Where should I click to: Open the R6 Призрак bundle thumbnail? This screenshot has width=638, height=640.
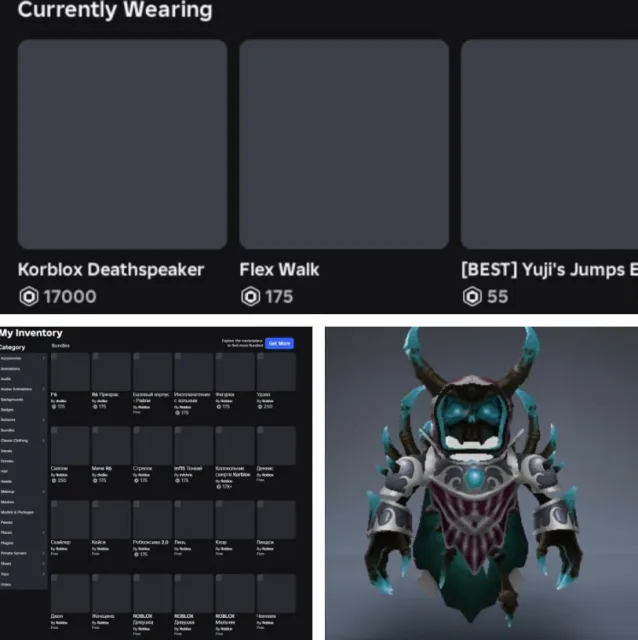click(x=111, y=372)
